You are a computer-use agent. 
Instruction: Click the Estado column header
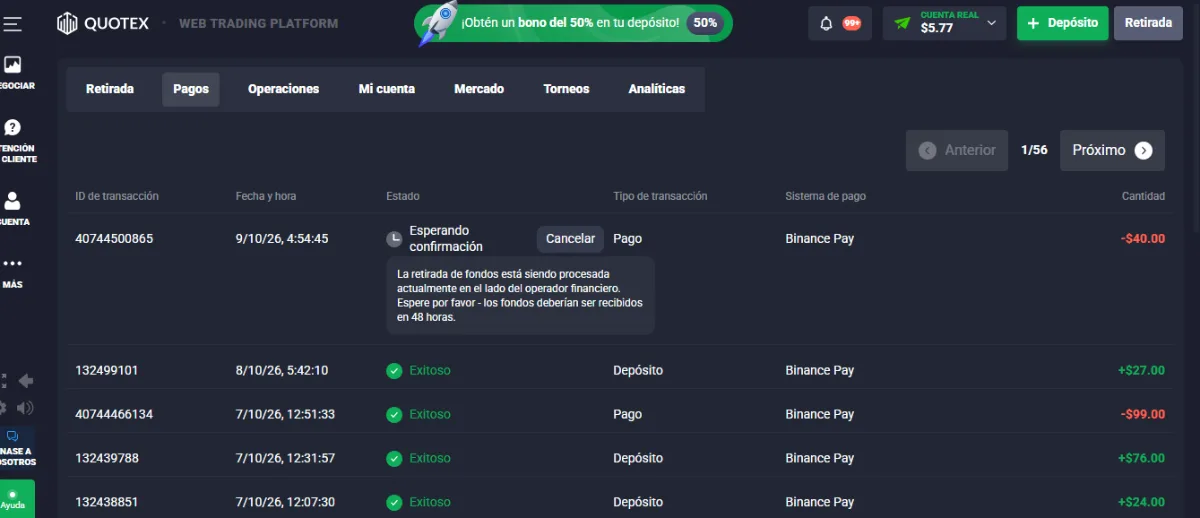[403, 196]
